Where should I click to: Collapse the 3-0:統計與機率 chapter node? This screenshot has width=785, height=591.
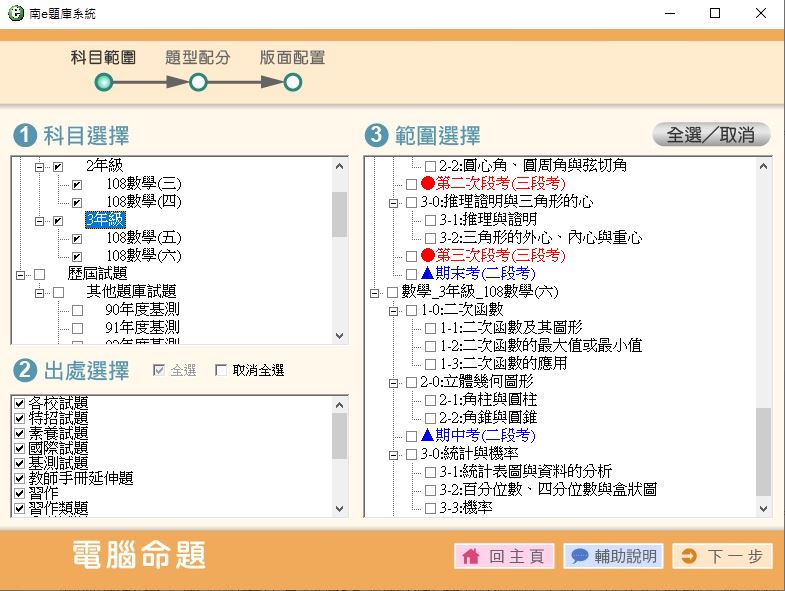pos(394,454)
